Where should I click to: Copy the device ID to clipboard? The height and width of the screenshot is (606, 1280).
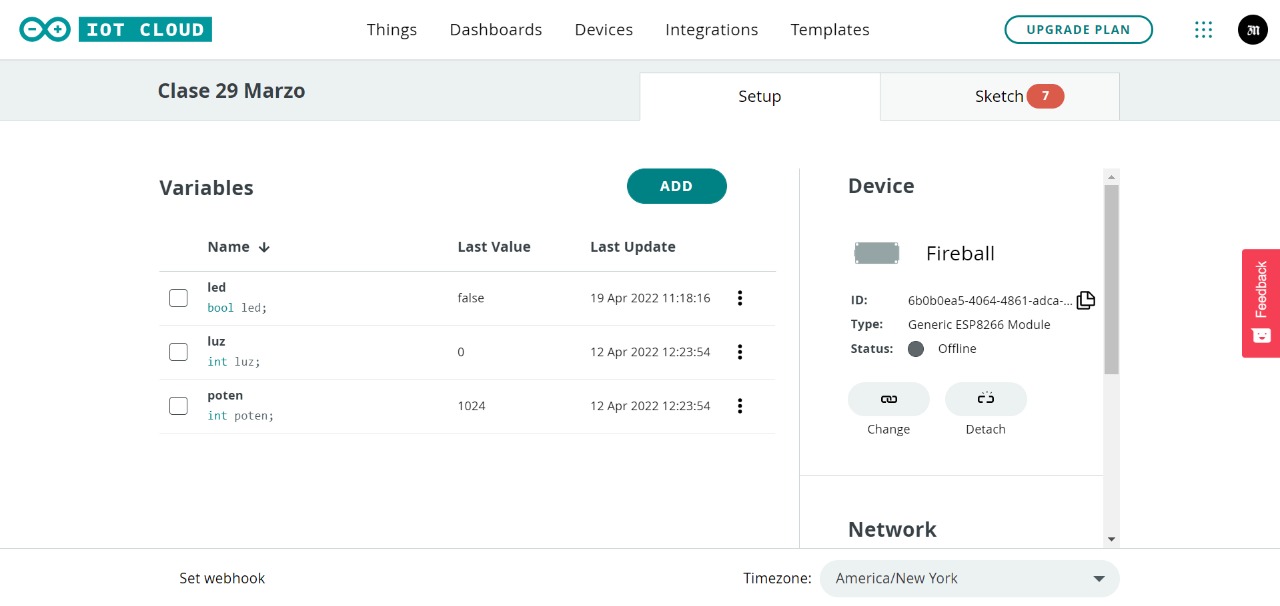click(1086, 300)
